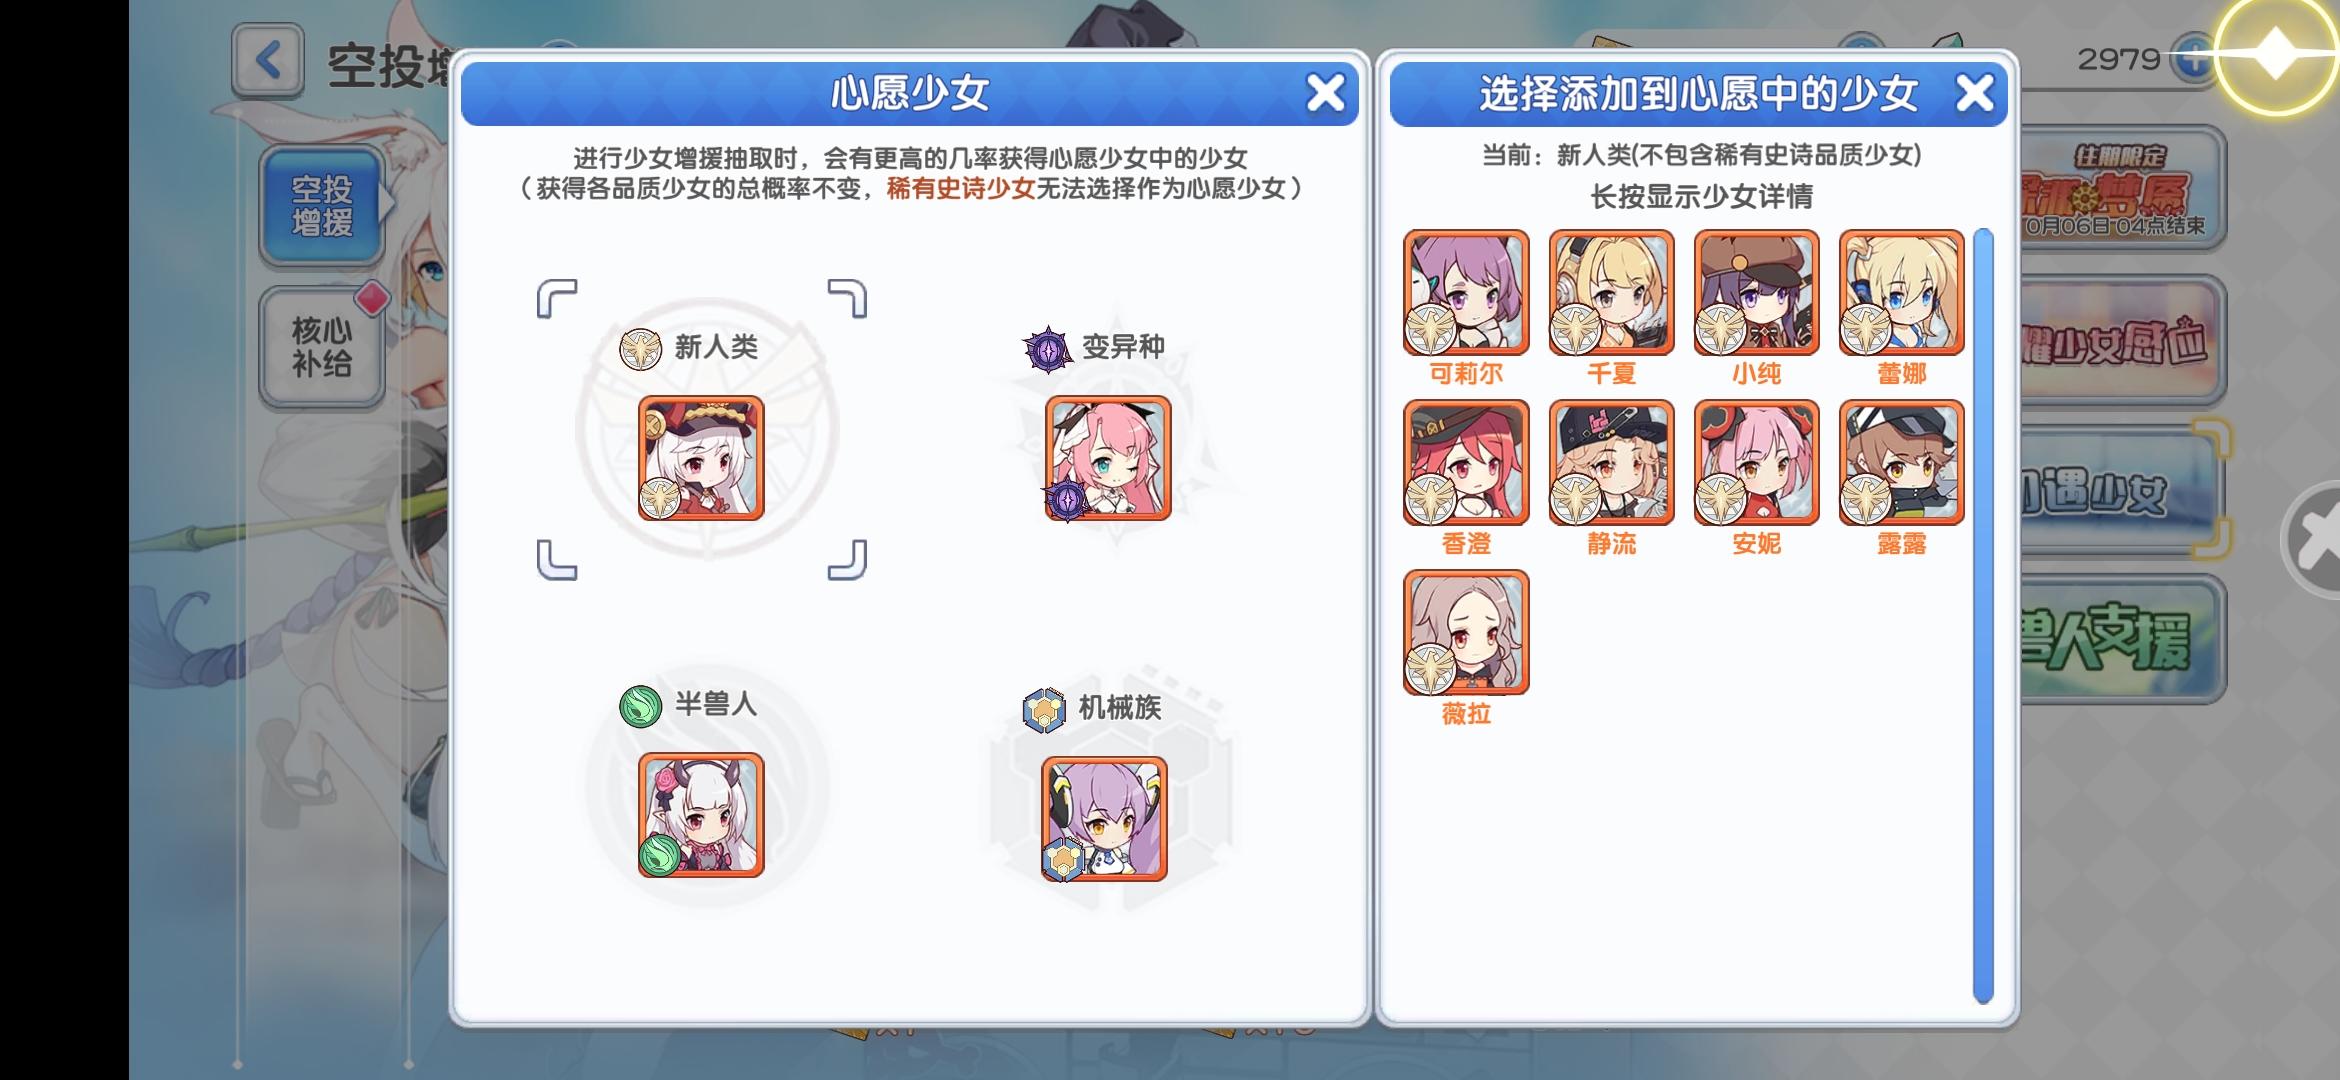This screenshot has width=2340, height=1080.
Task: Choose the 千夏 character icon
Action: pyautogui.click(x=1611, y=293)
